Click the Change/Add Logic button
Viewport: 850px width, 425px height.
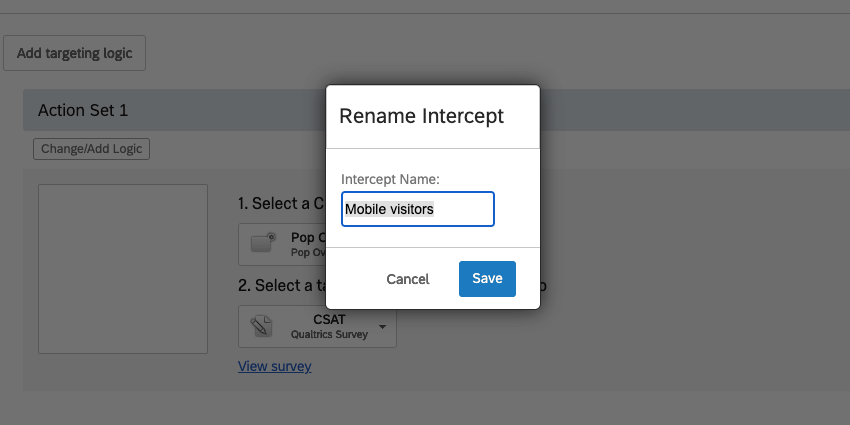[91, 149]
